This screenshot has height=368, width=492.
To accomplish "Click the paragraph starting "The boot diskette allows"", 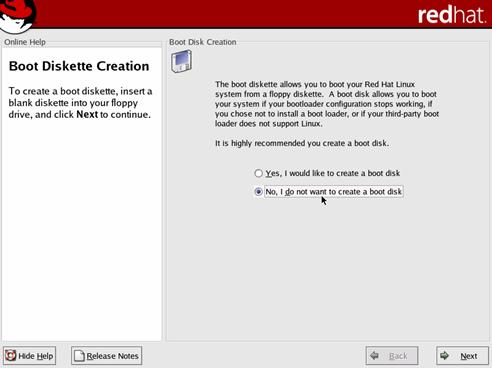I will pyautogui.click(x=327, y=104).
